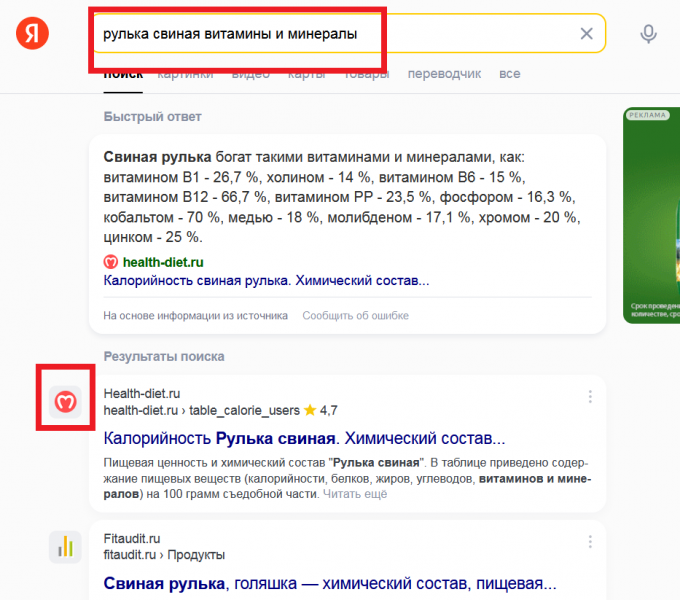Click Health-diet.ru heart favicon in results
Screen dimensions: 680x600
pos(65,402)
